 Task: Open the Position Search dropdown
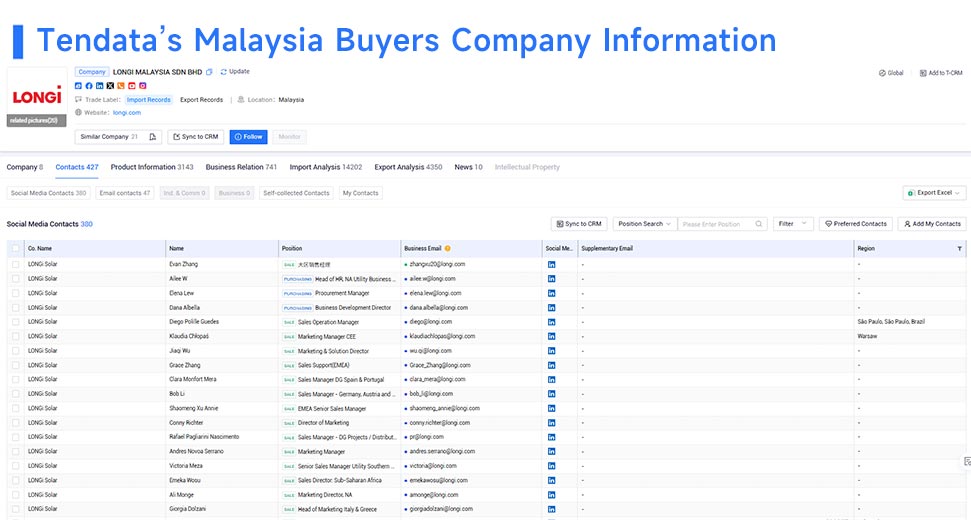click(645, 224)
